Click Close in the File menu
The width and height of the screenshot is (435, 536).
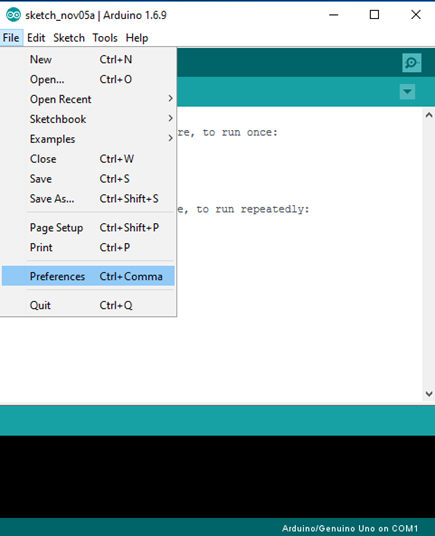tap(88, 159)
